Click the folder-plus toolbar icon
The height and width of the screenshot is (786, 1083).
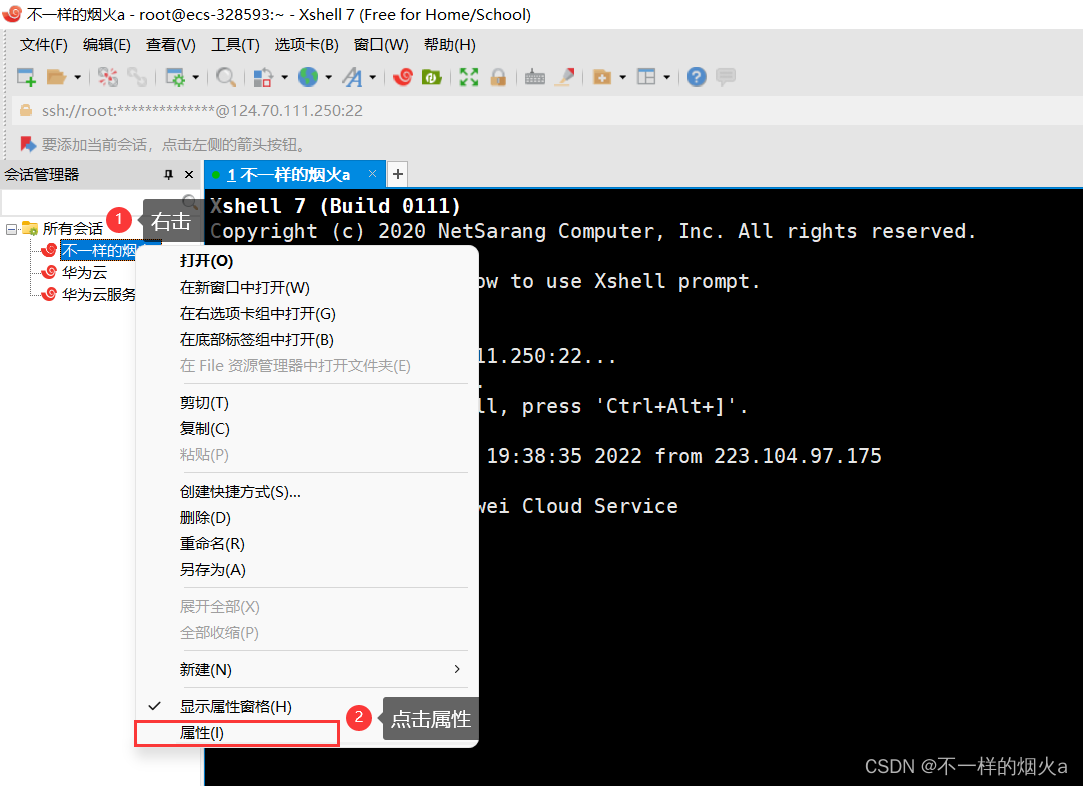click(602, 77)
